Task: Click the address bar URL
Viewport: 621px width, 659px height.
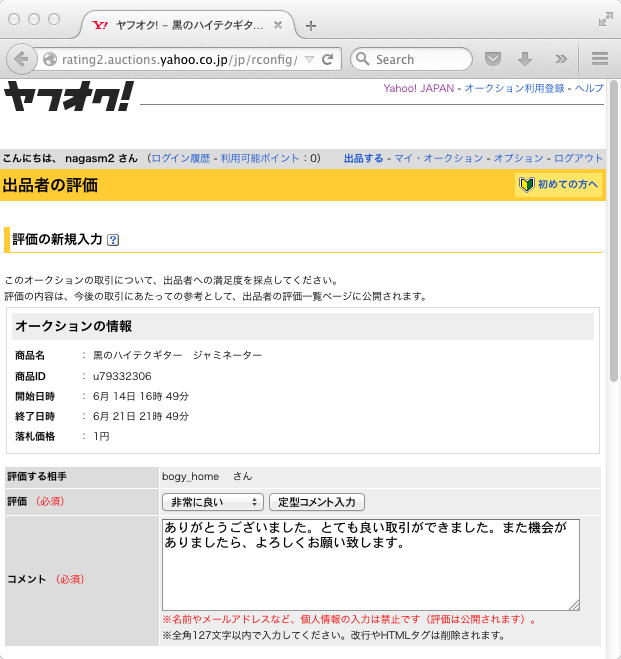Action: click(180, 60)
